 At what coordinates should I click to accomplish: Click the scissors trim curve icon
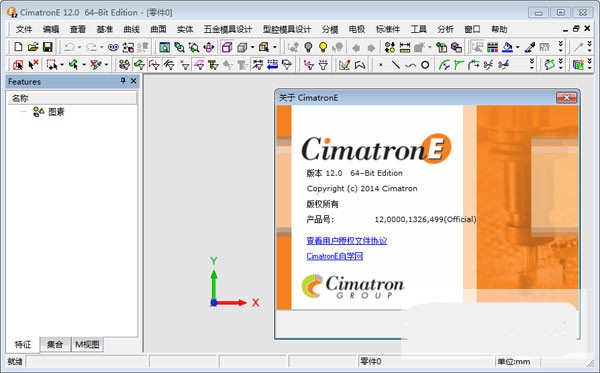489,65
